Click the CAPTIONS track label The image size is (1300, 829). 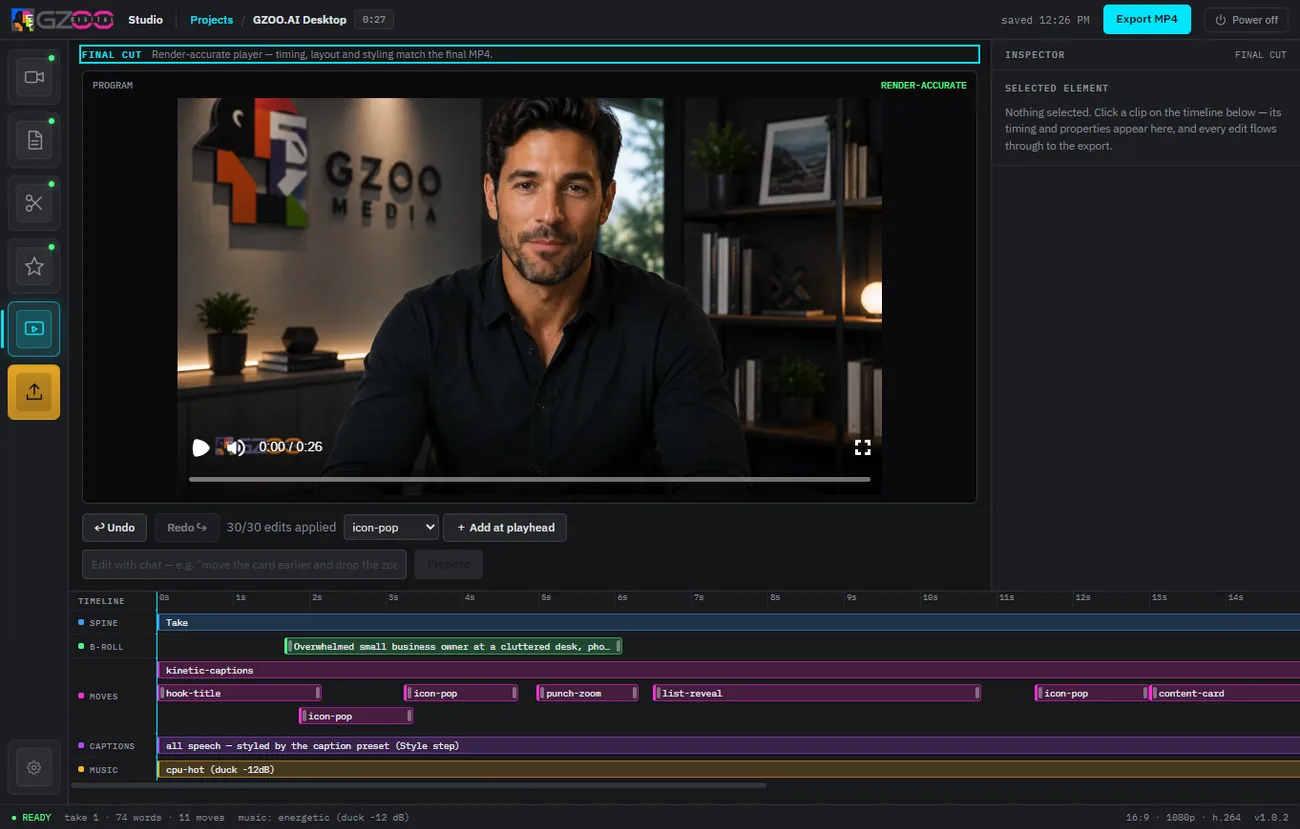click(x=111, y=746)
